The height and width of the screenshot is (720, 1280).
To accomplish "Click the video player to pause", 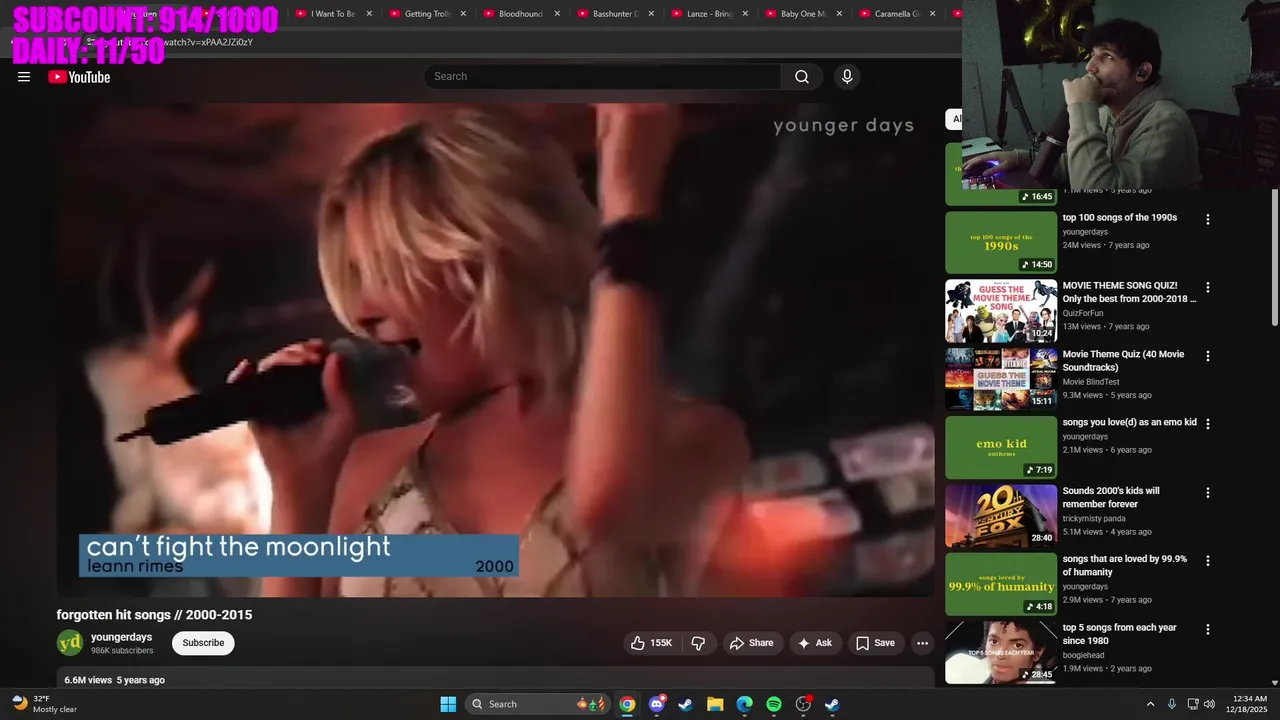I will [x=495, y=350].
